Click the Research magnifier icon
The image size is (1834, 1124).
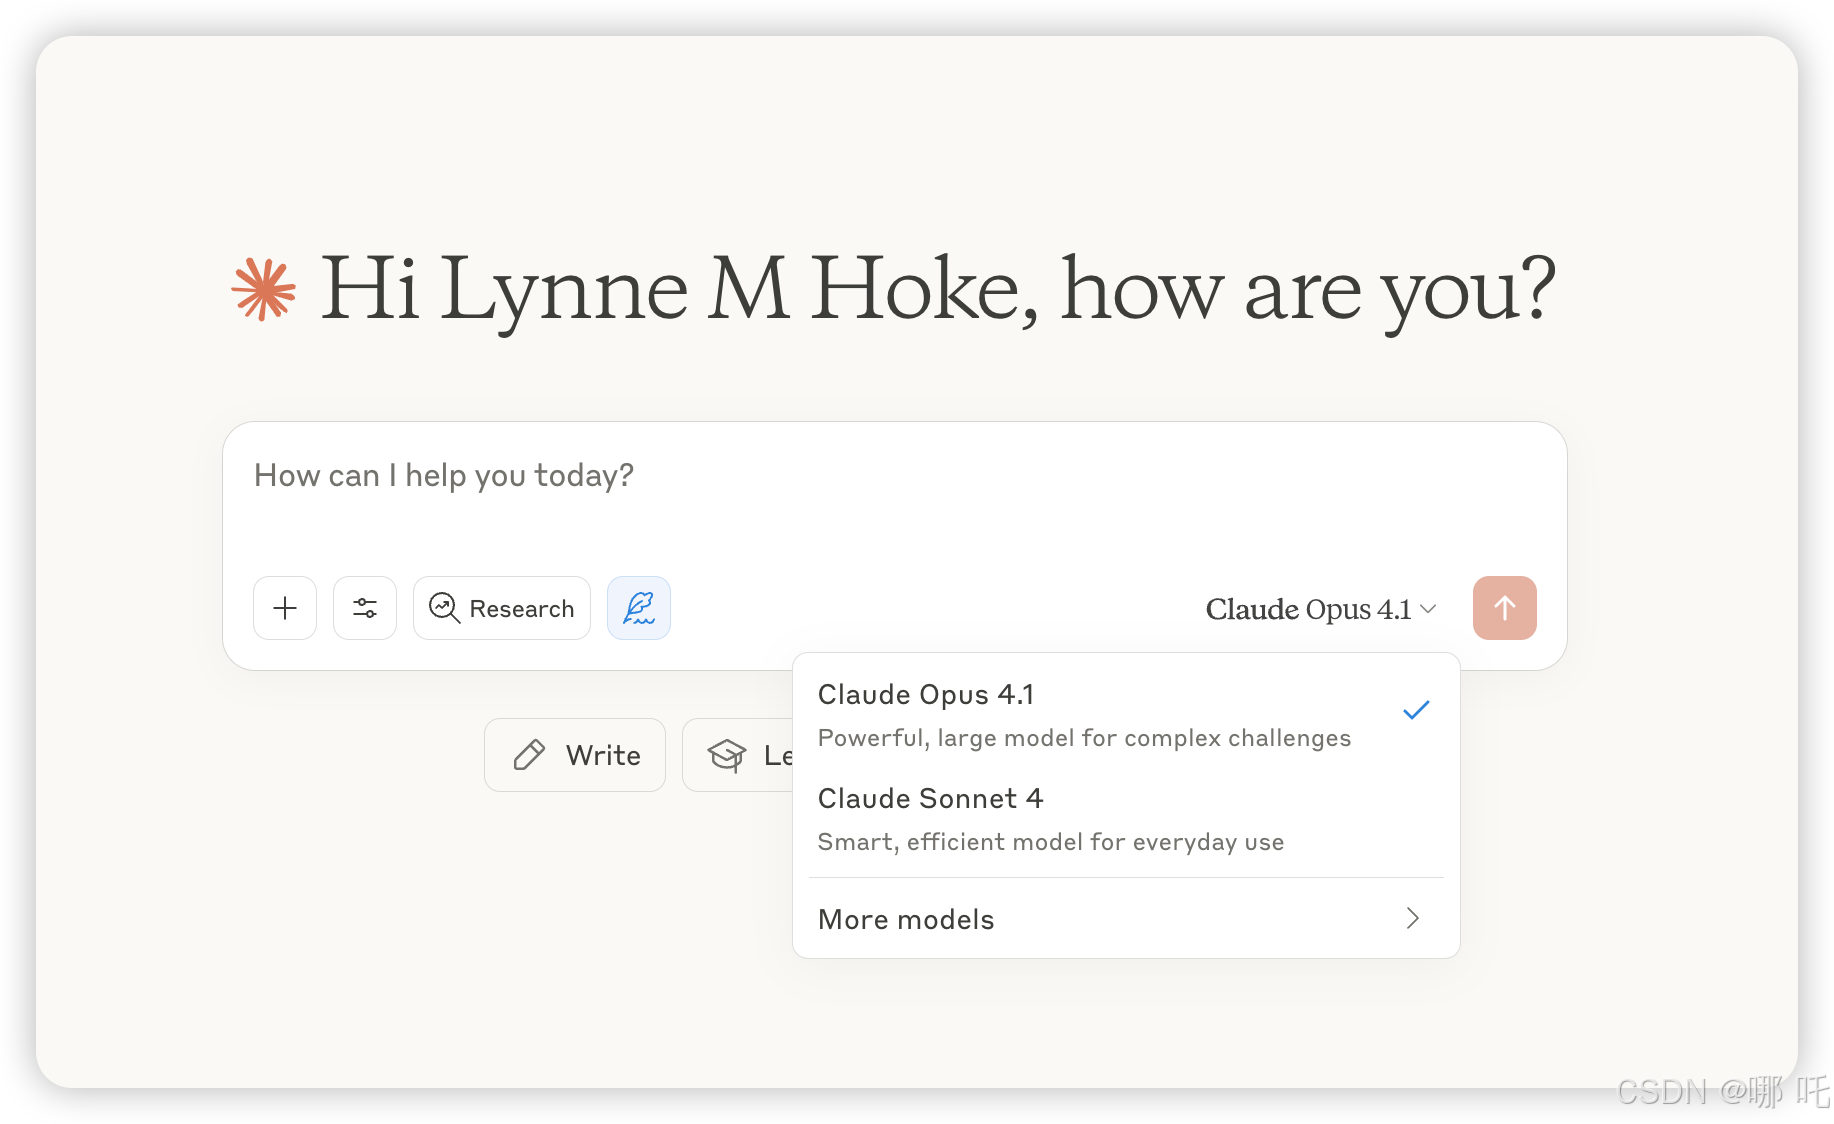pos(444,608)
